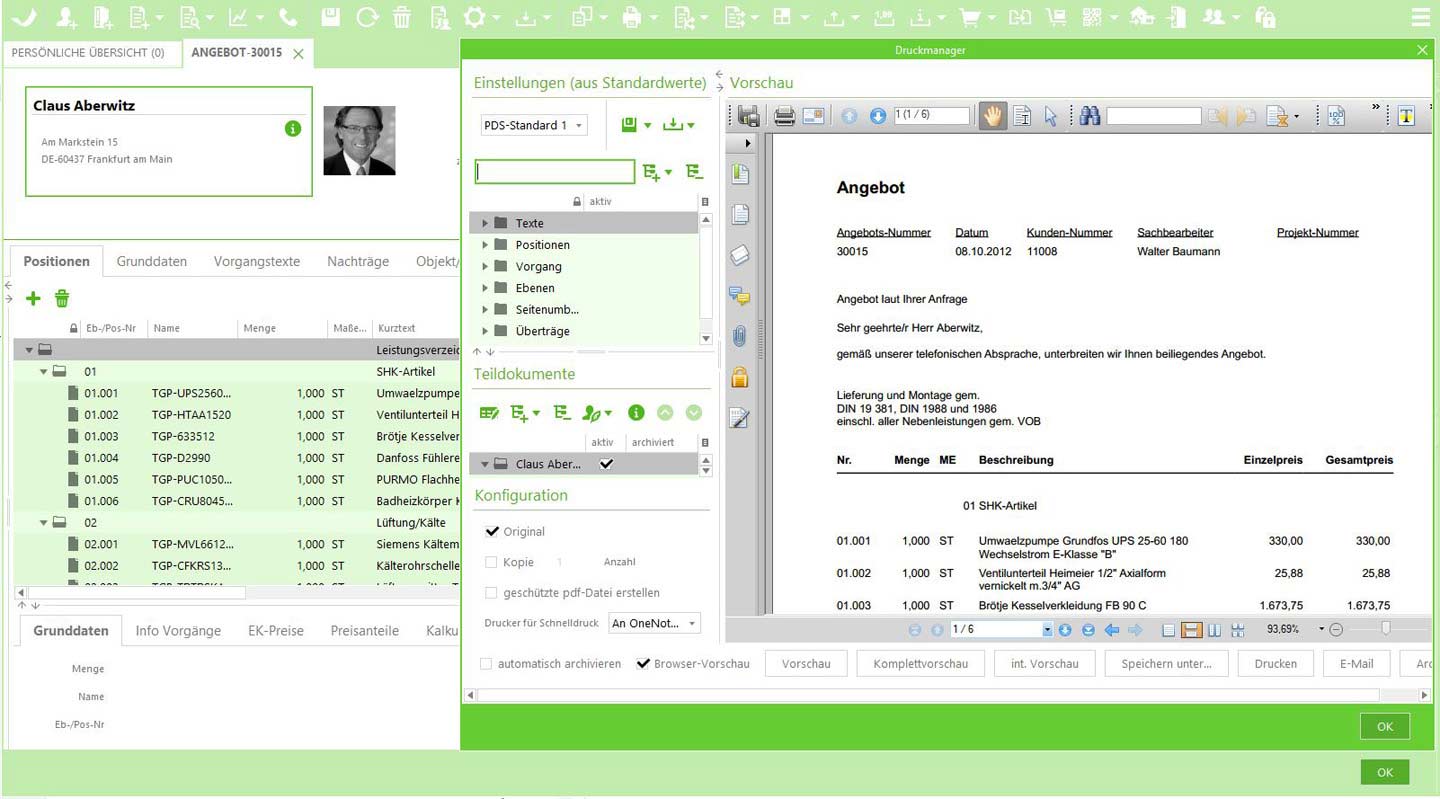Click the binoculars search icon in preview
1440x799 pixels.
(1090, 116)
